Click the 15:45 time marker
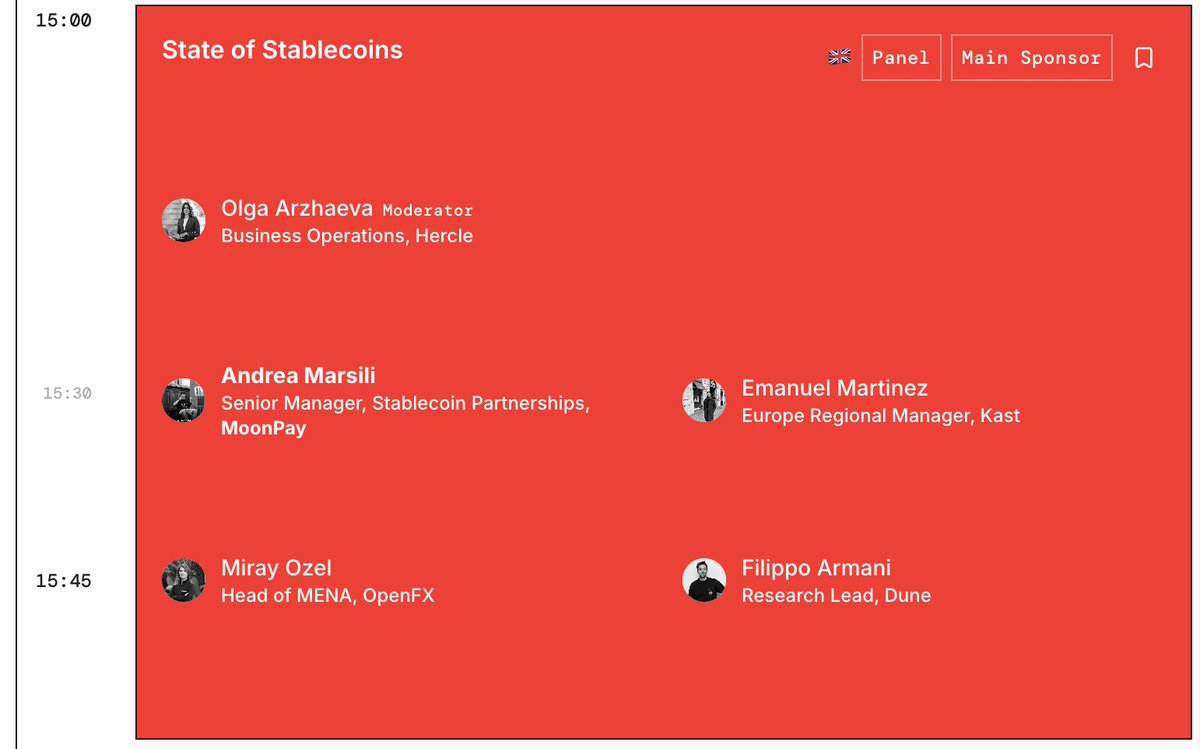Image resolution: width=1200 pixels, height=749 pixels. pyautogui.click(x=64, y=581)
